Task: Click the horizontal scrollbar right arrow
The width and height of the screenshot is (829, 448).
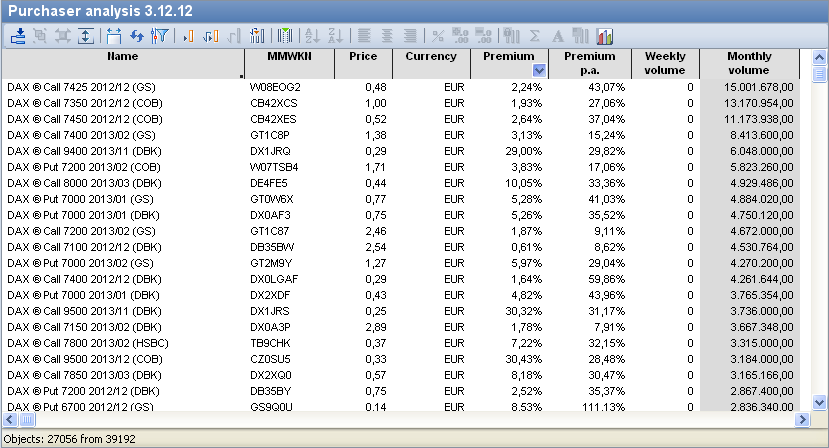Action: (x=802, y=419)
